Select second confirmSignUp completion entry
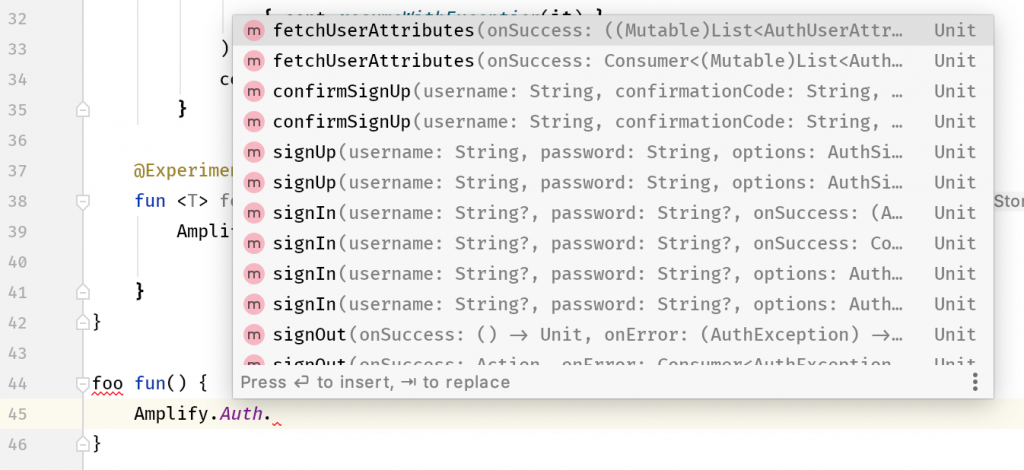 tap(613, 121)
